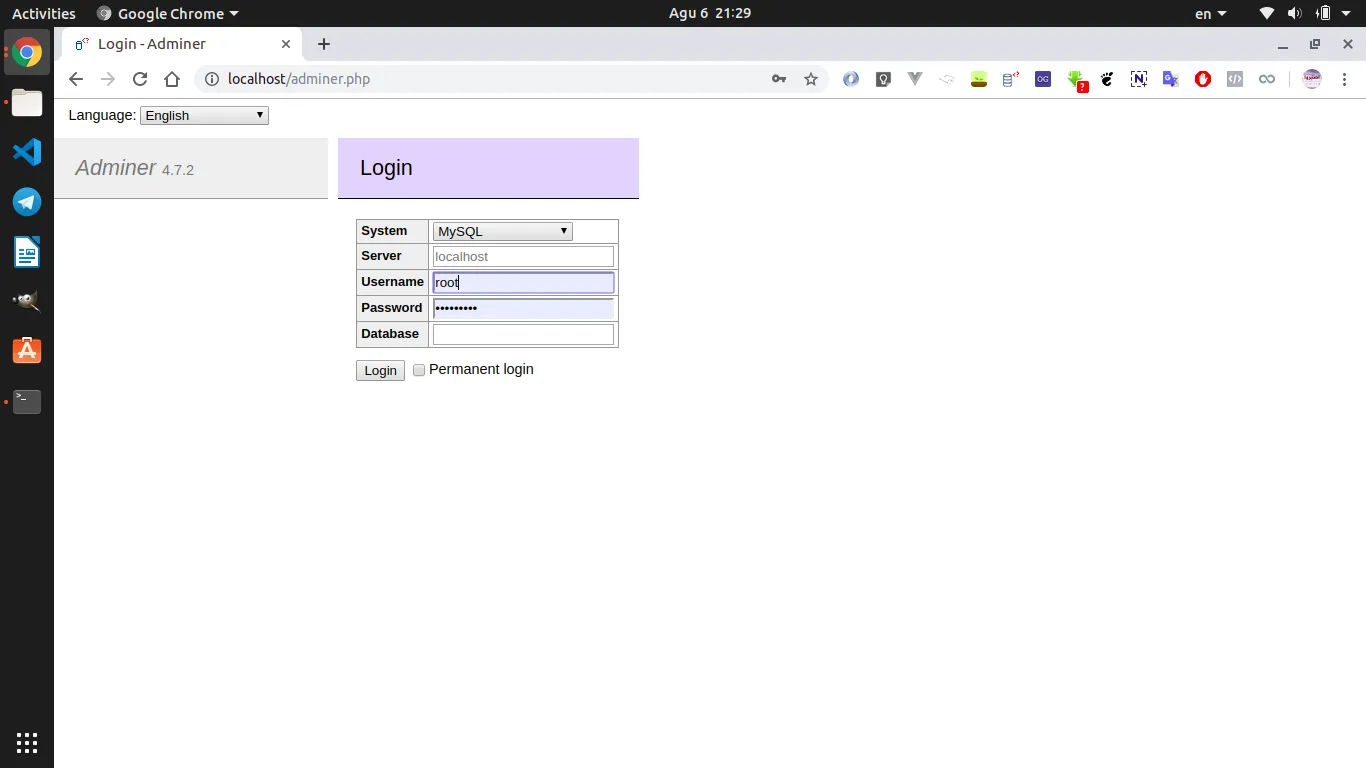Click the faded sketch extension icon
Image resolution: width=1366 pixels, height=768 pixels.
click(947, 79)
